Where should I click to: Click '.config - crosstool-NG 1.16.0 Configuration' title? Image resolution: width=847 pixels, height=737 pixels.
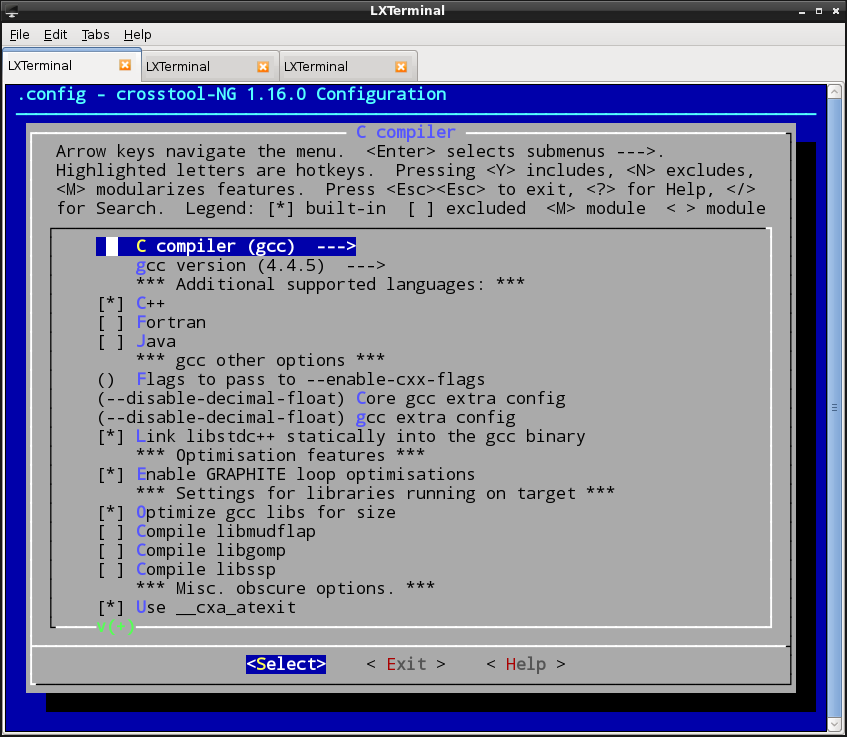[232, 95]
